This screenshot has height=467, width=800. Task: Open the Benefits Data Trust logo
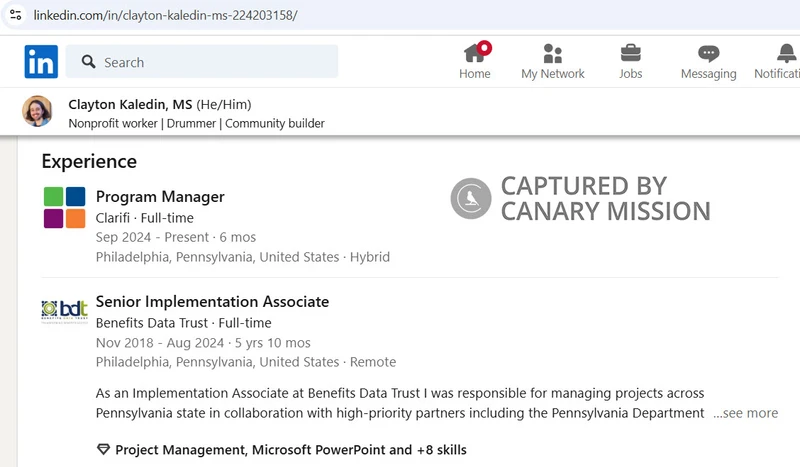coord(64,311)
